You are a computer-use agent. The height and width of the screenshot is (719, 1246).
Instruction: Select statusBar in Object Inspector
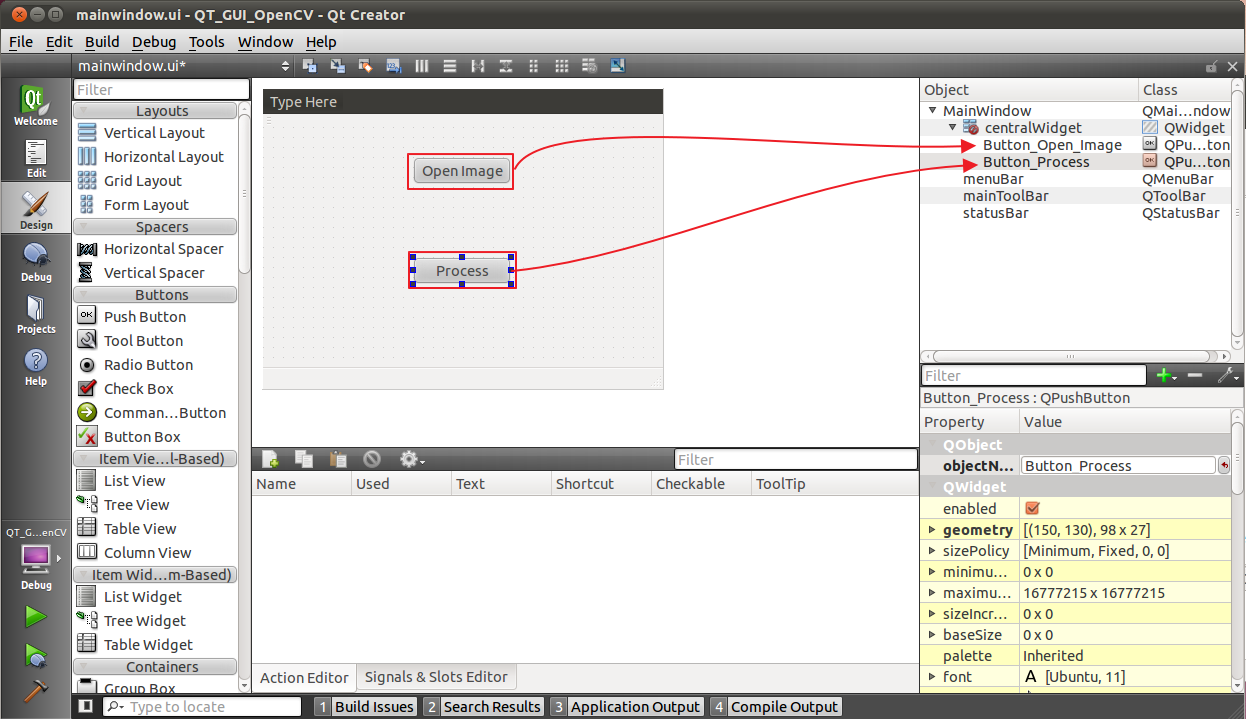(x=995, y=213)
